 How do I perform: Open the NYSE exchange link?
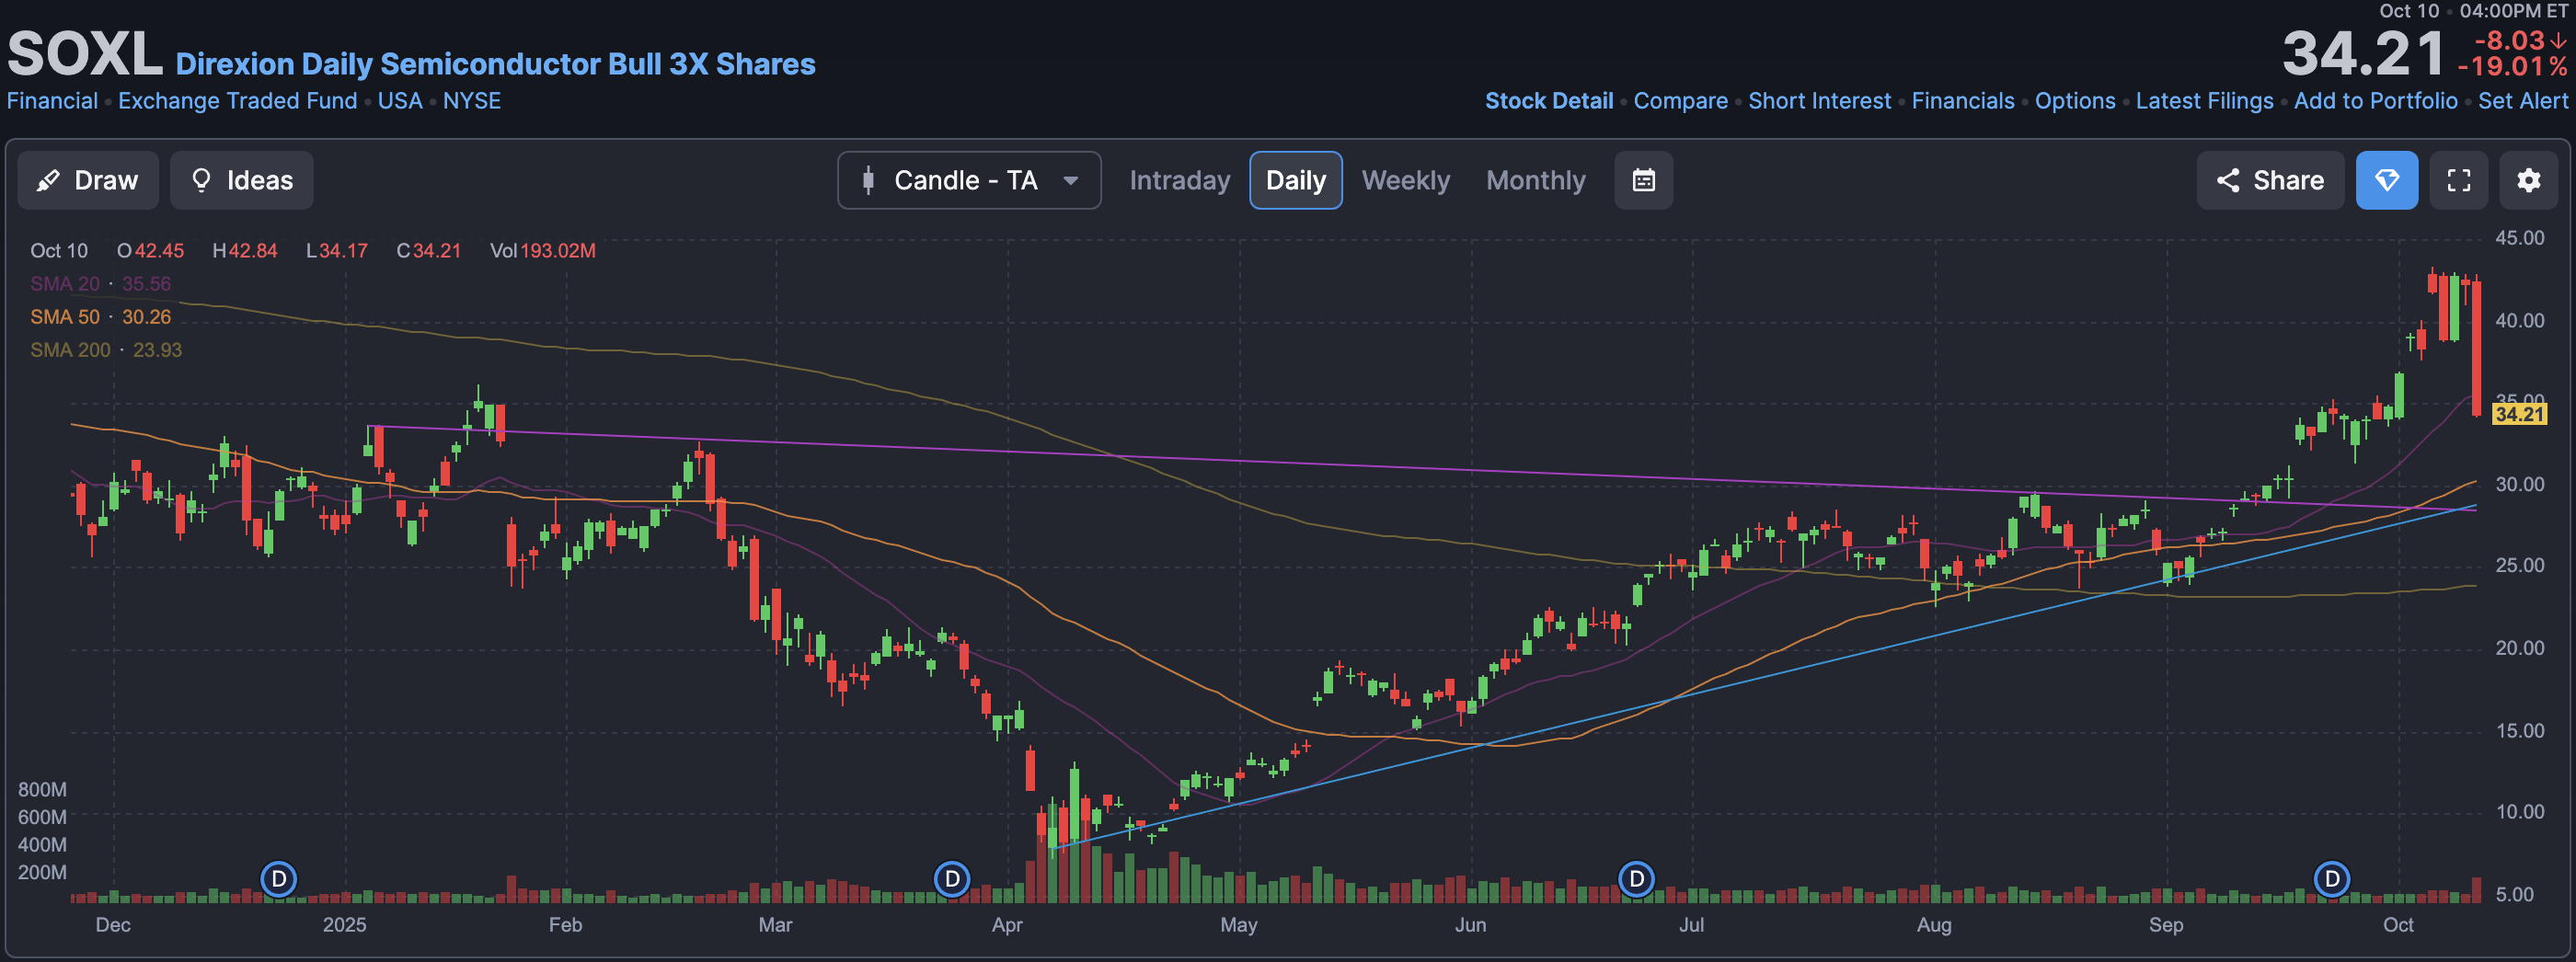[x=471, y=101]
